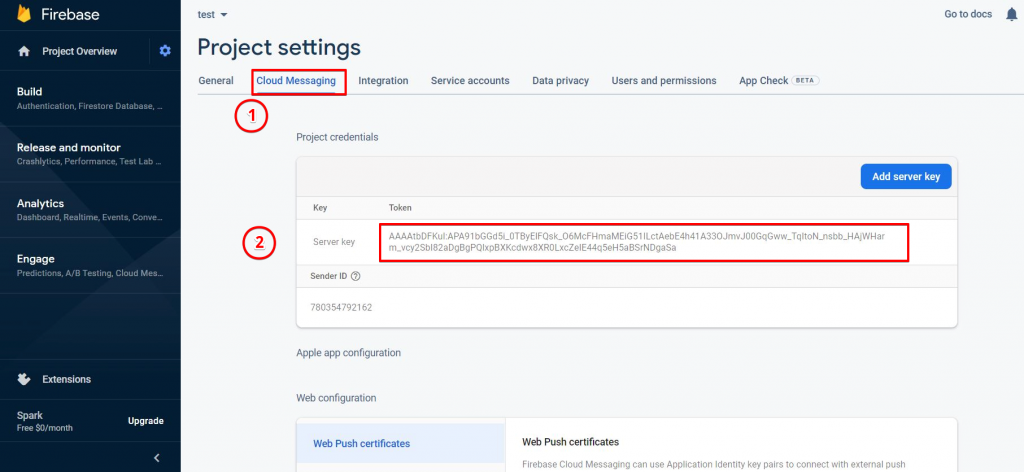Click the Project Overview home icon
The width and height of the screenshot is (1024, 472).
pyautogui.click(x=24, y=51)
